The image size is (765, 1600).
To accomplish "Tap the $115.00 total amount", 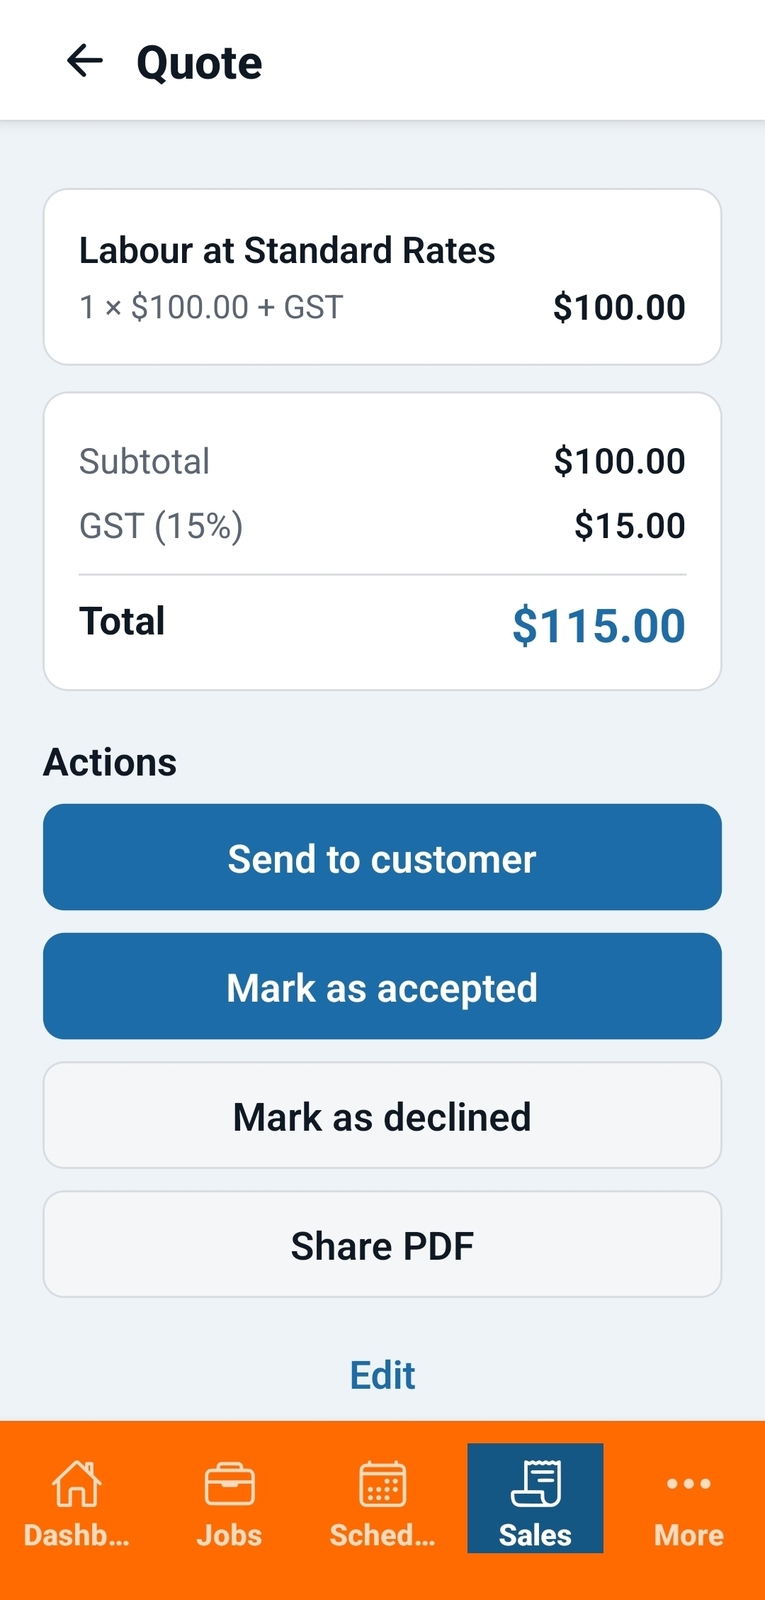I will click(x=598, y=626).
